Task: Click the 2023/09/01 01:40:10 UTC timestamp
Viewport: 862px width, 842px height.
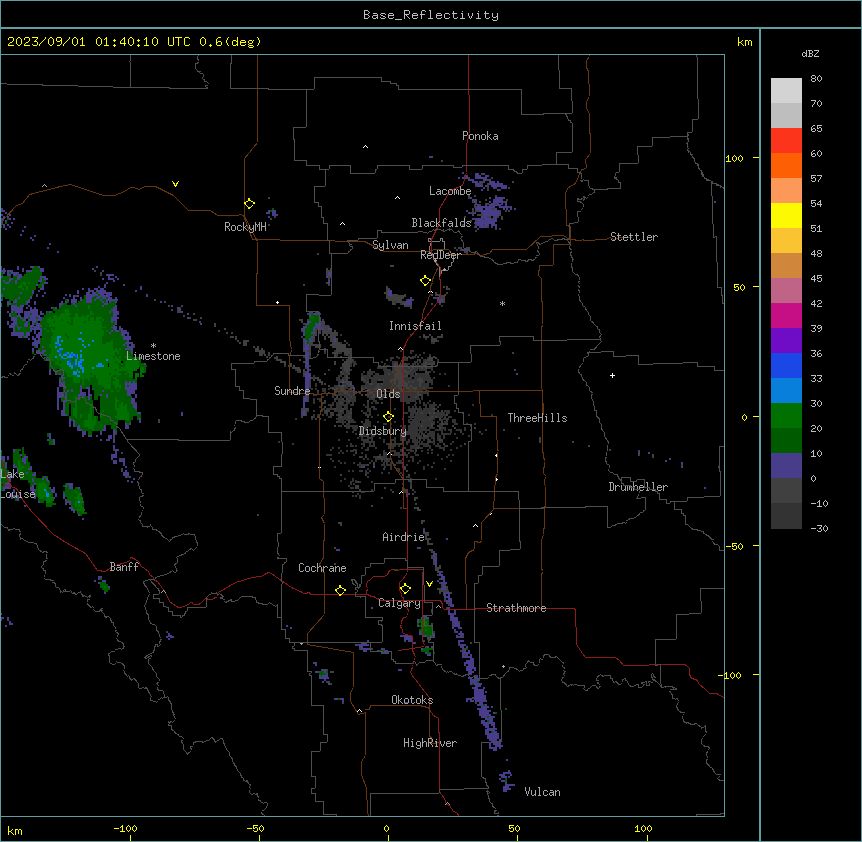Action: click(98, 42)
